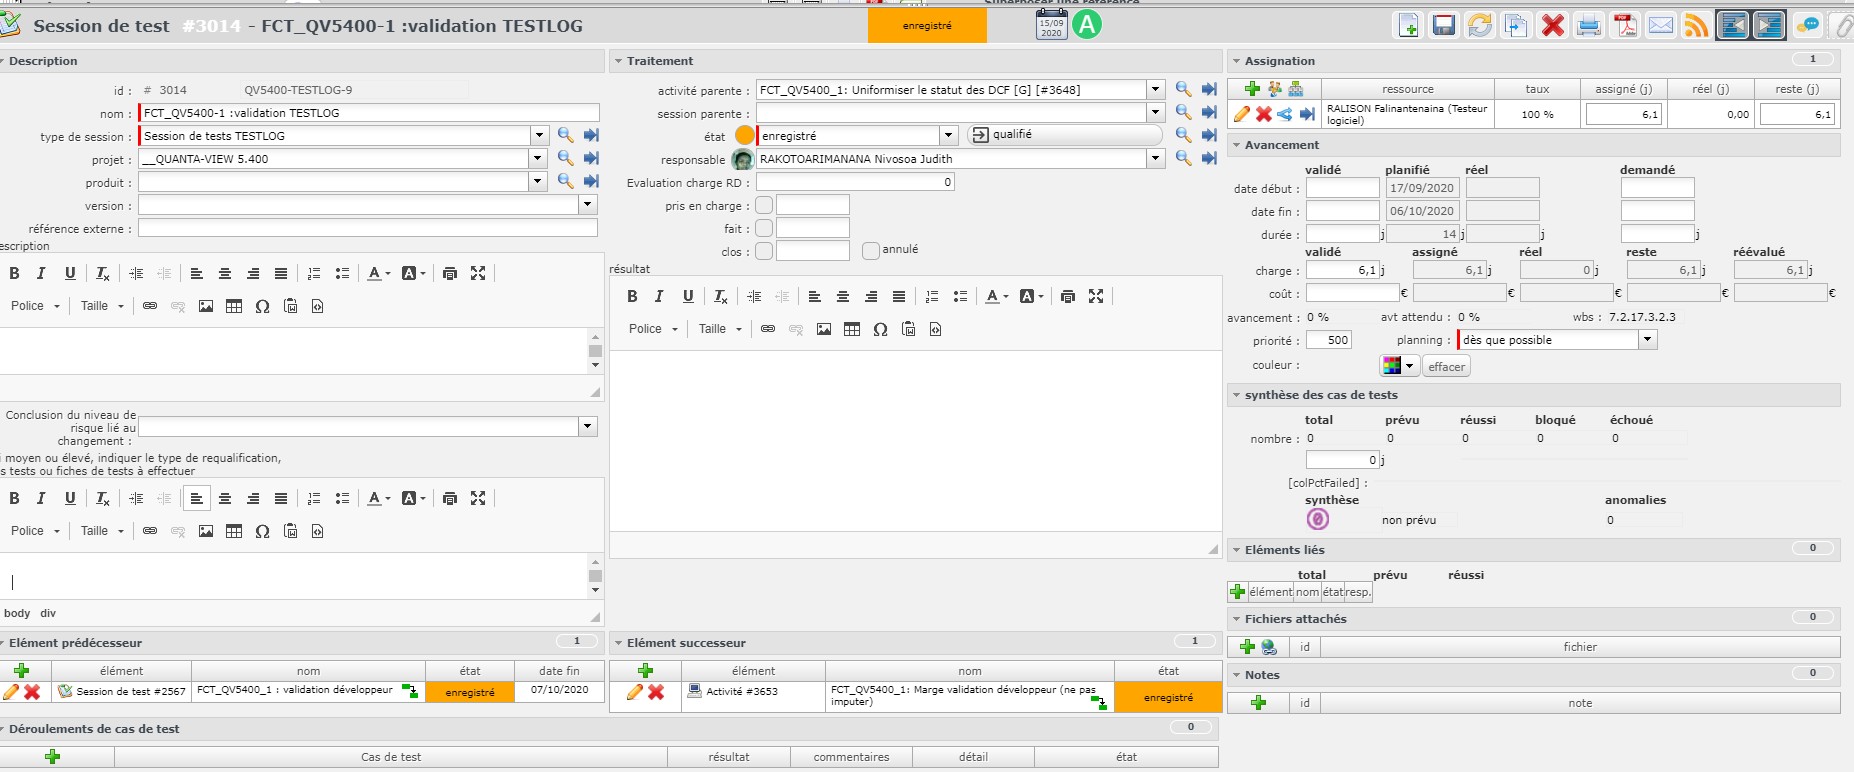This screenshot has height=772, width=1854.
Task: Click the RSS subscribe toolbar icon
Action: click(1696, 26)
